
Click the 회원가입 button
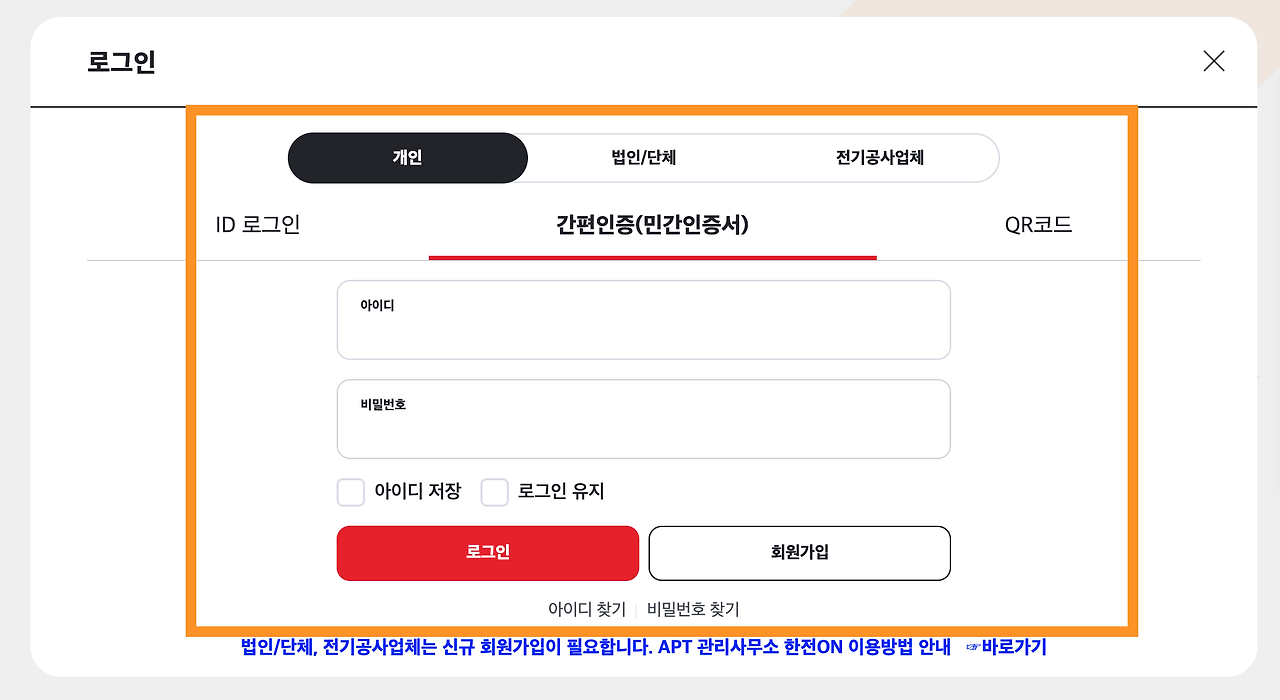pyautogui.click(x=799, y=553)
